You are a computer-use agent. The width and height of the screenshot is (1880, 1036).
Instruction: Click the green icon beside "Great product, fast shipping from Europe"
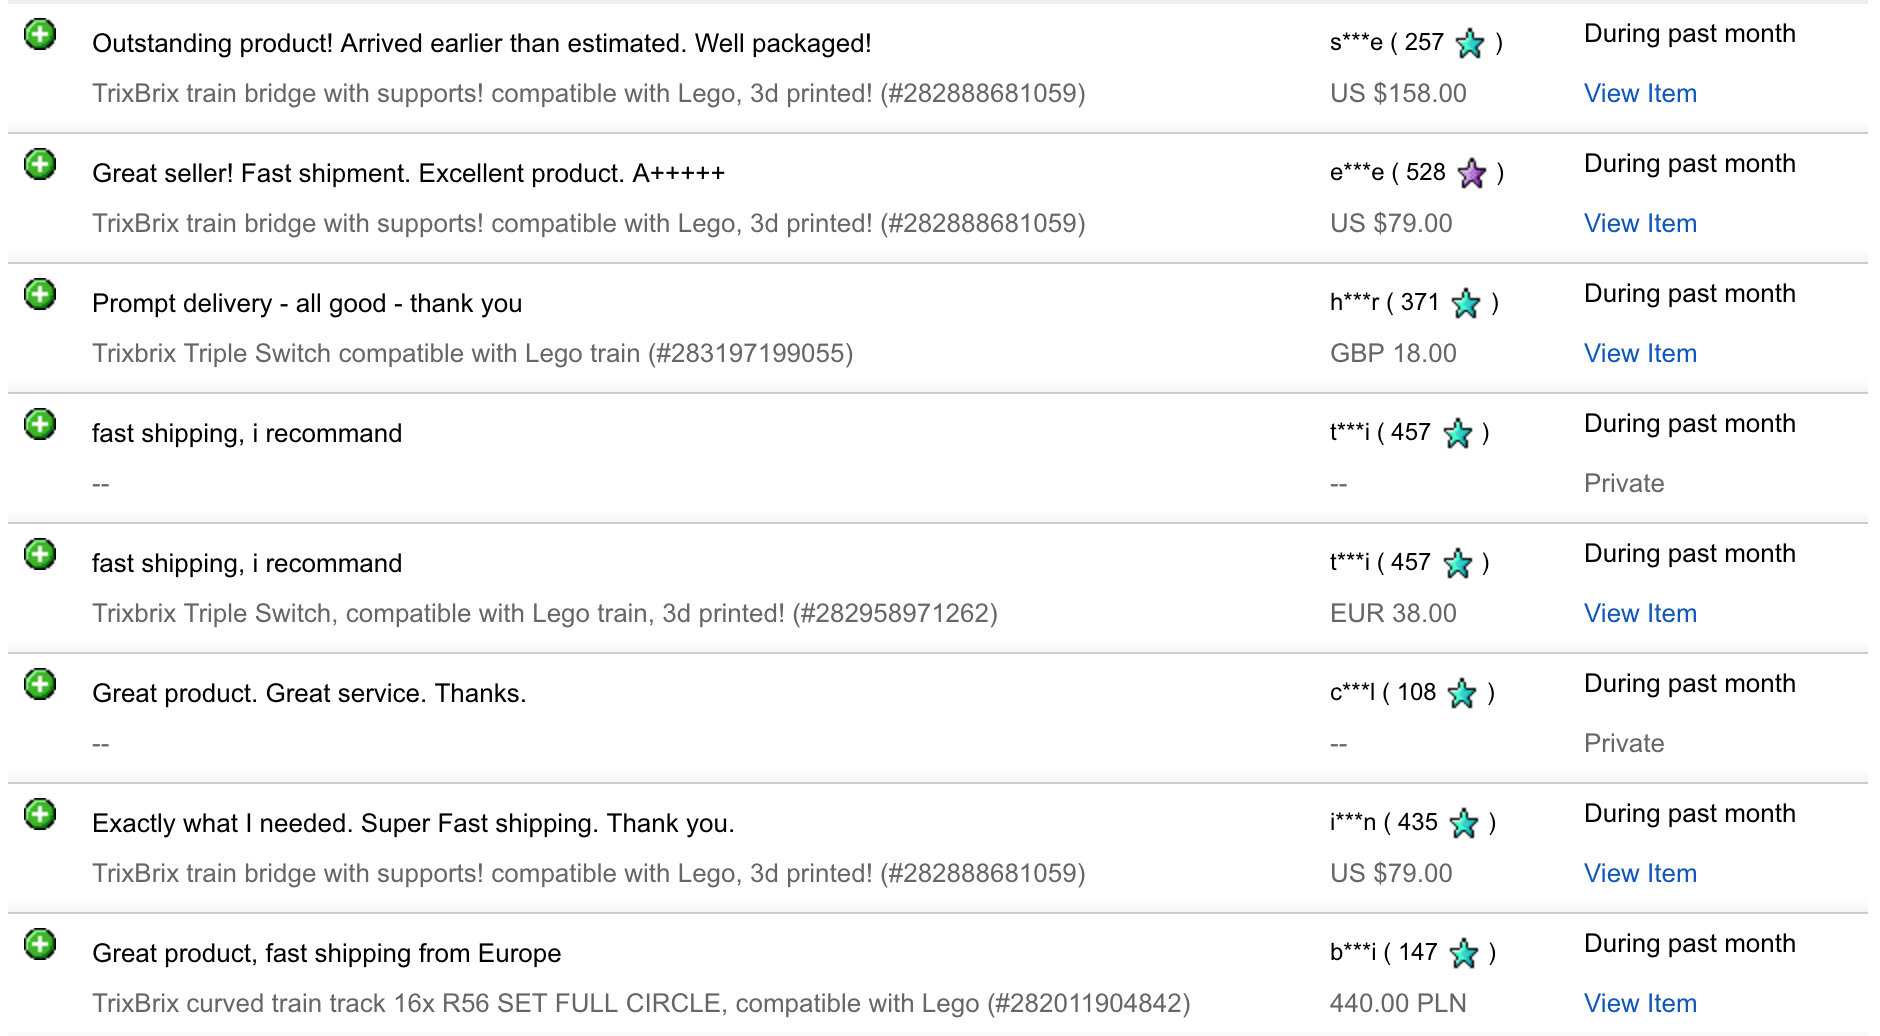coord(40,945)
